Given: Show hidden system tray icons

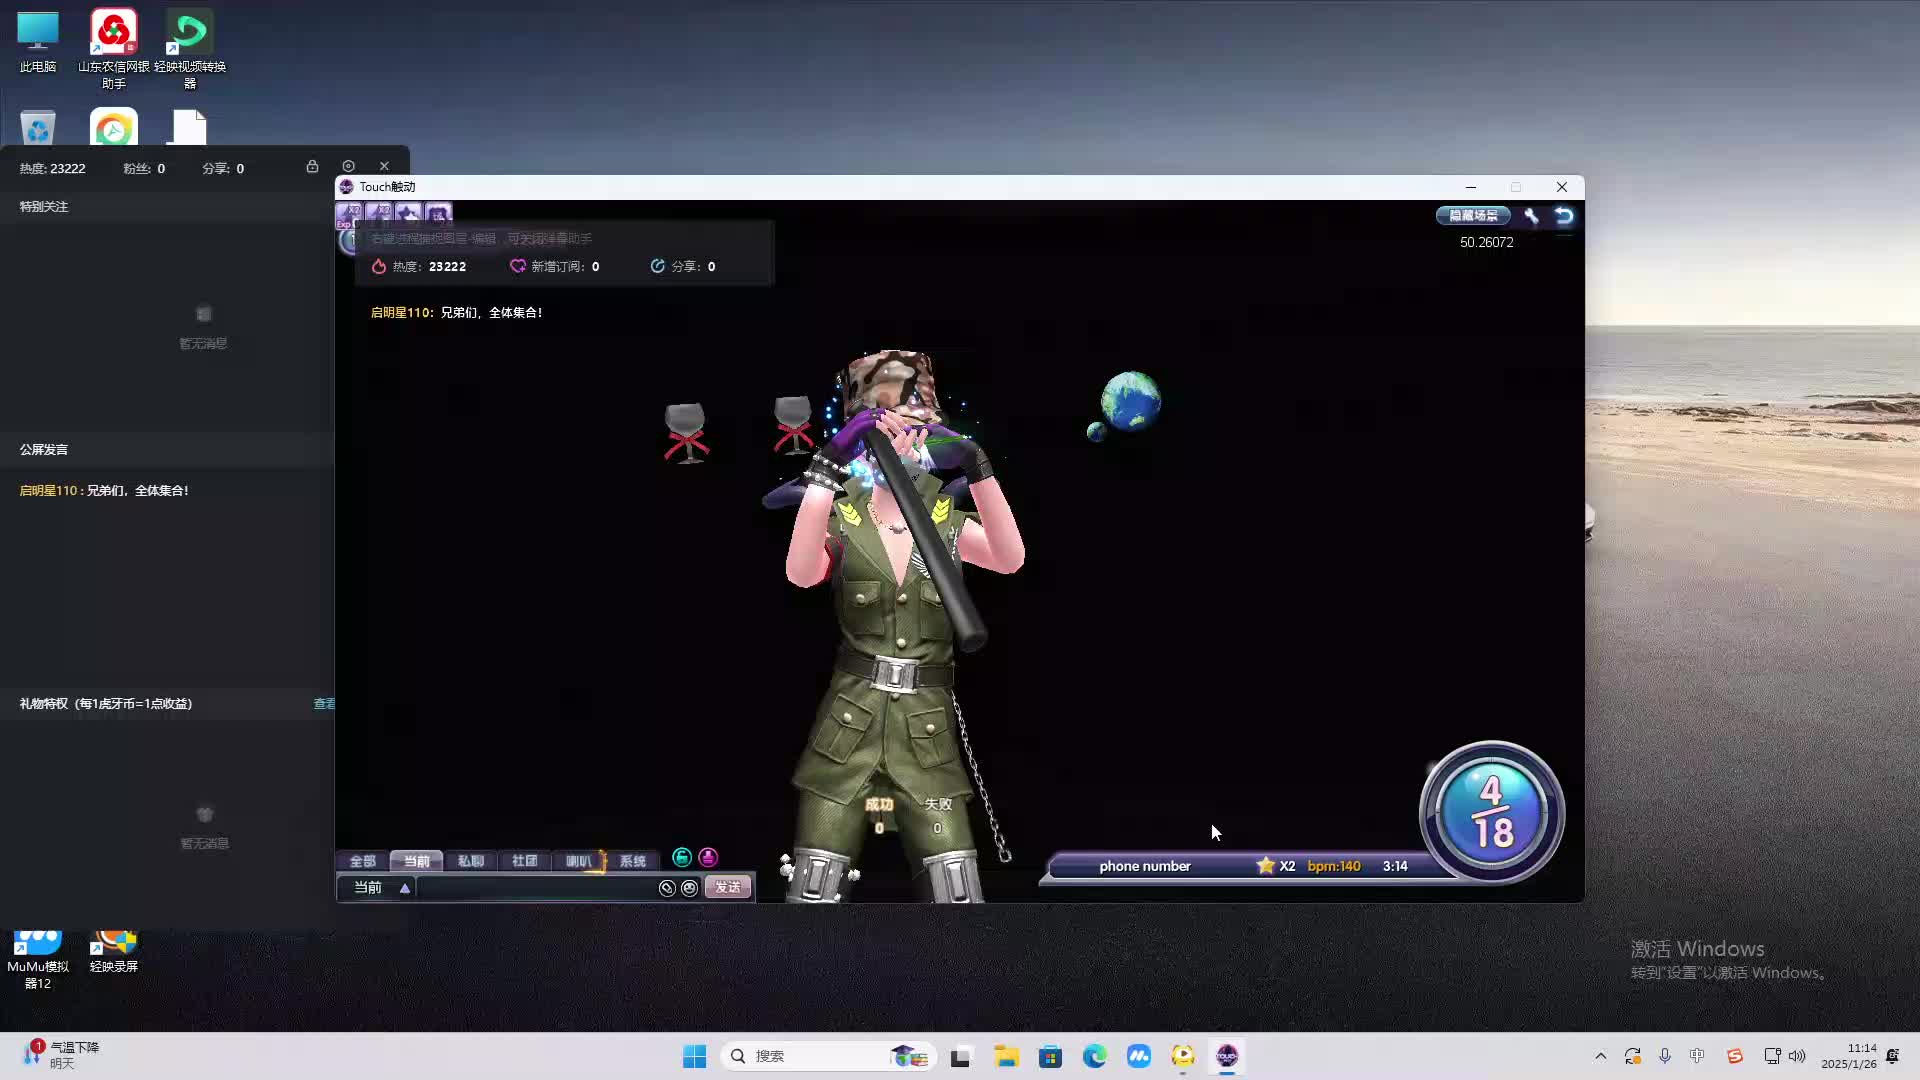Looking at the screenshot, I should [1600, 1056].
